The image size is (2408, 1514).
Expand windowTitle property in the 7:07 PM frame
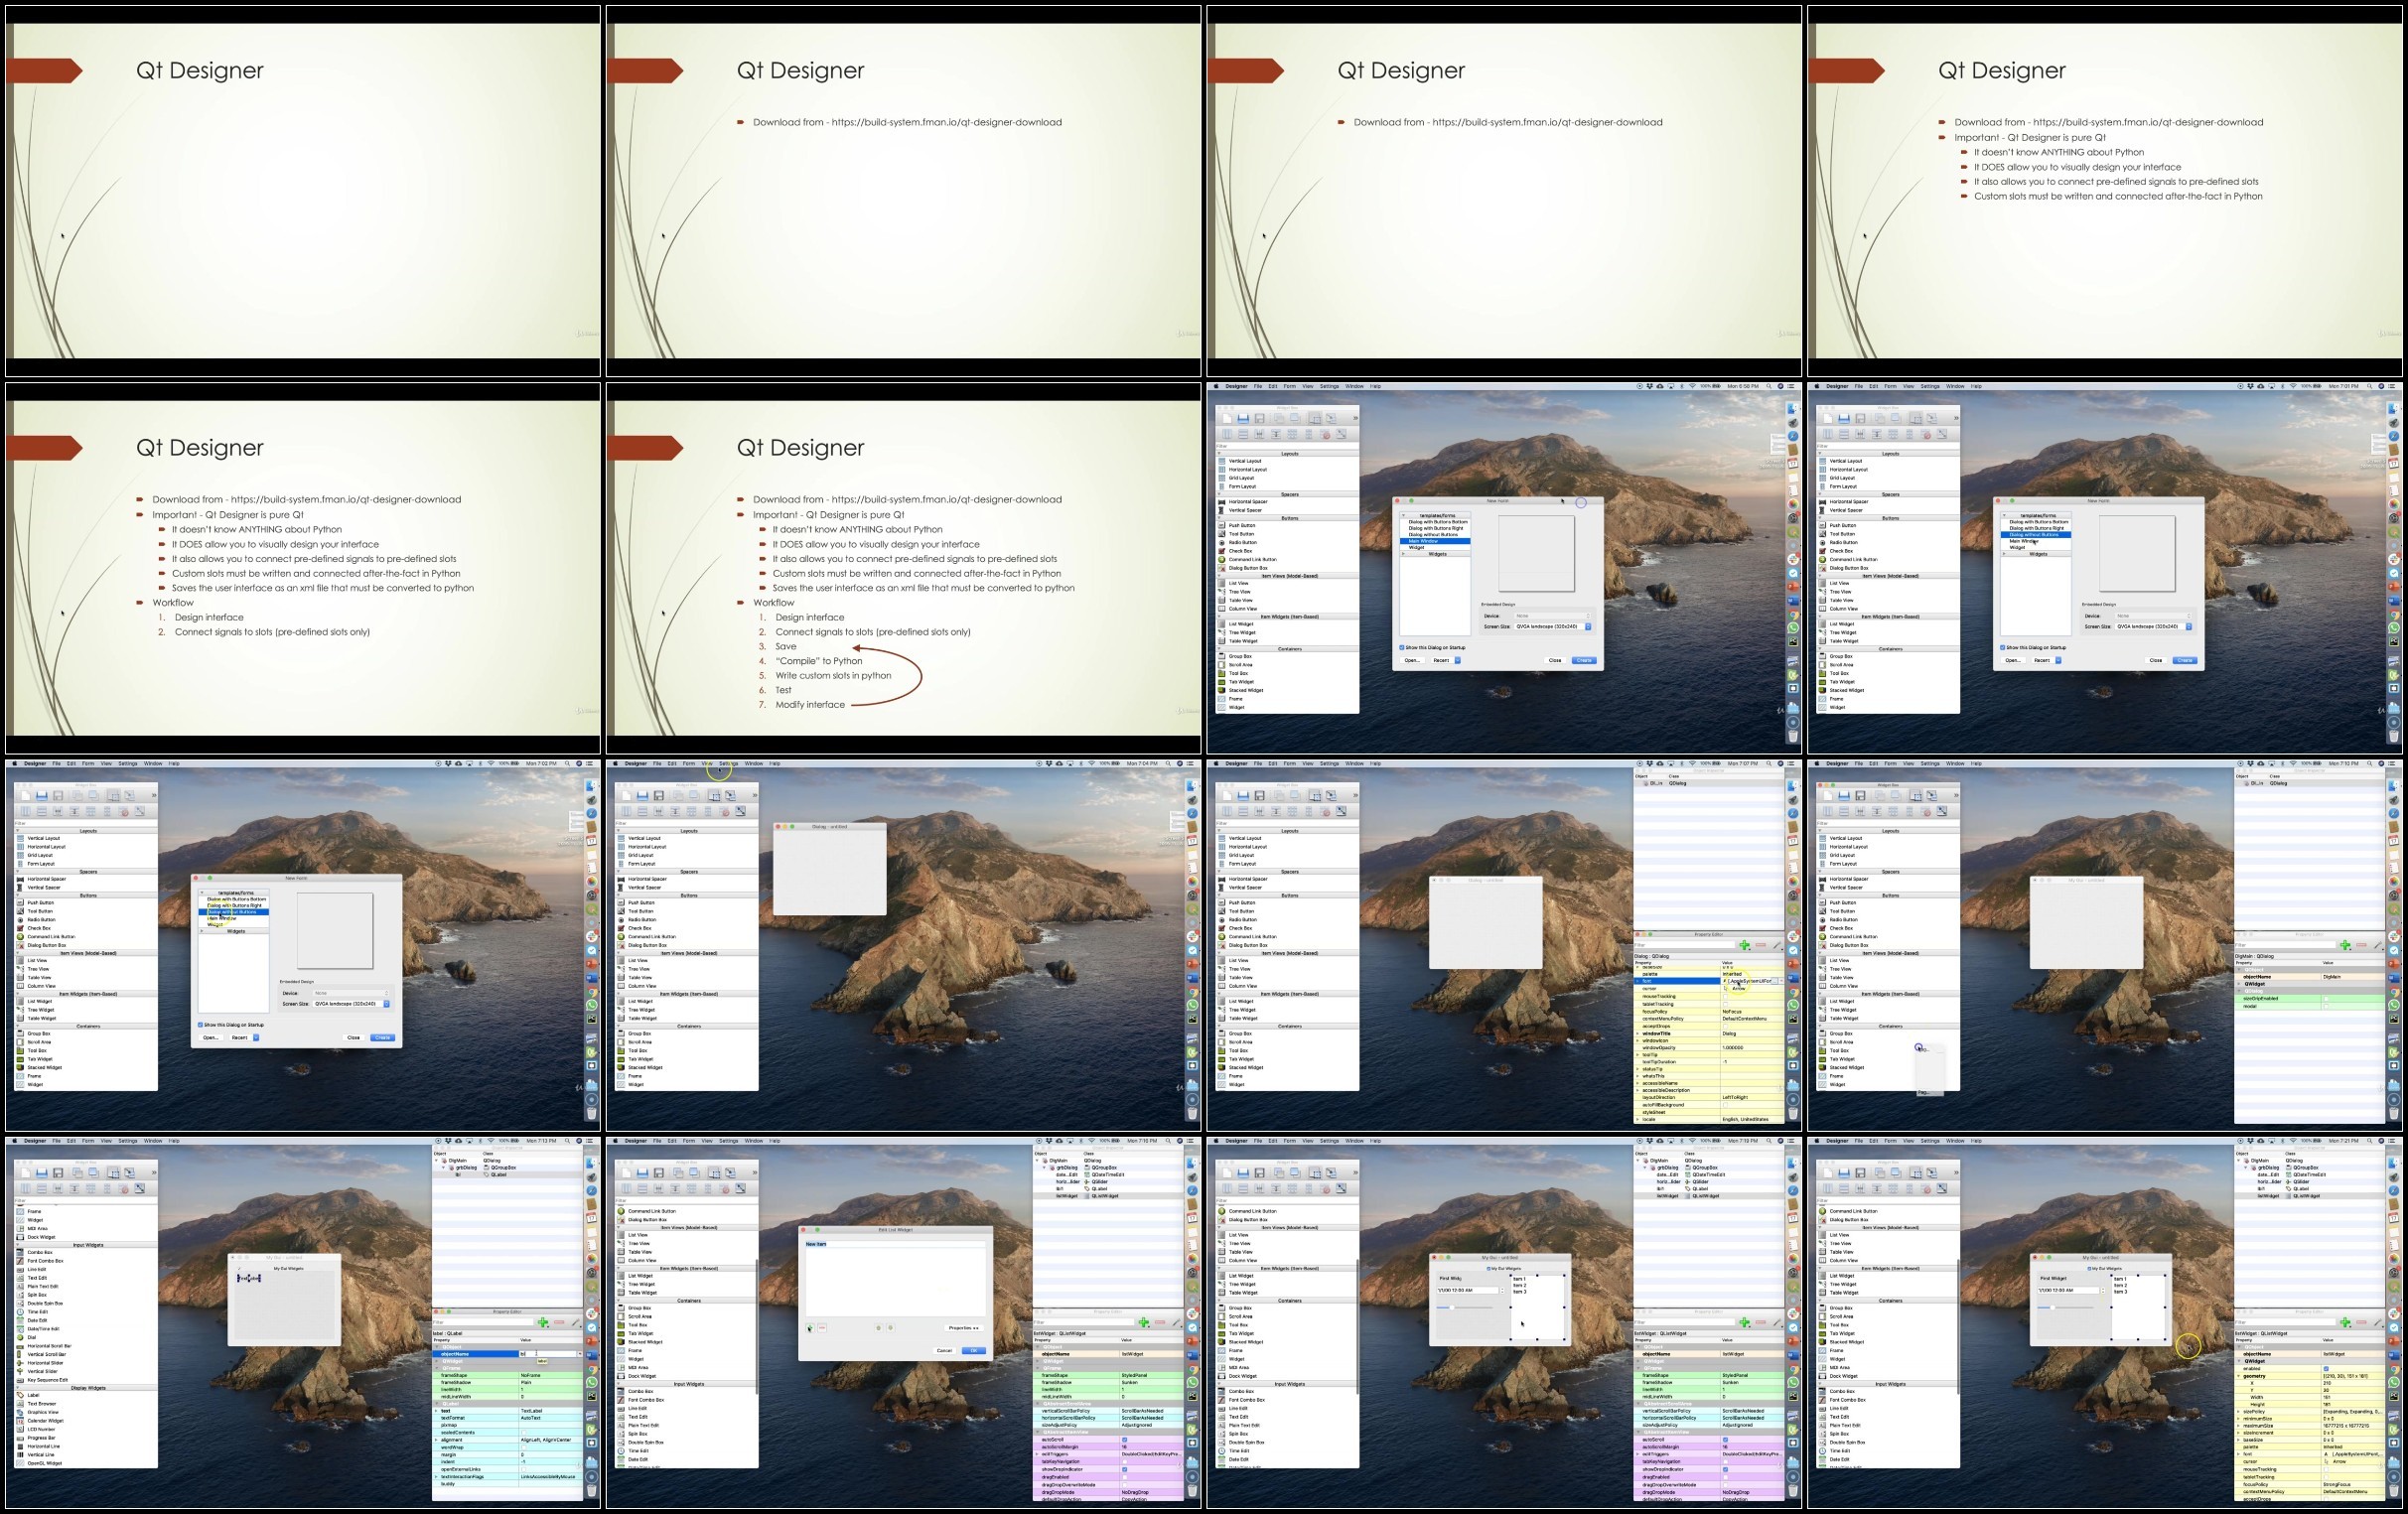(1638, 1034)
